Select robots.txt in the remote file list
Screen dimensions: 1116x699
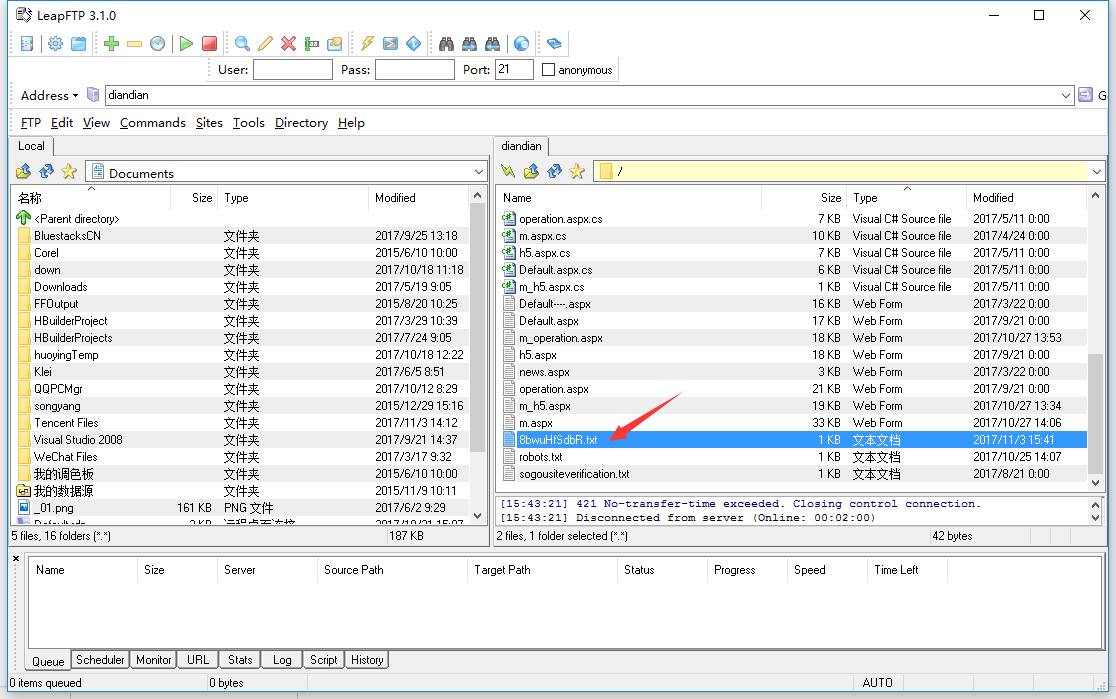541,457
